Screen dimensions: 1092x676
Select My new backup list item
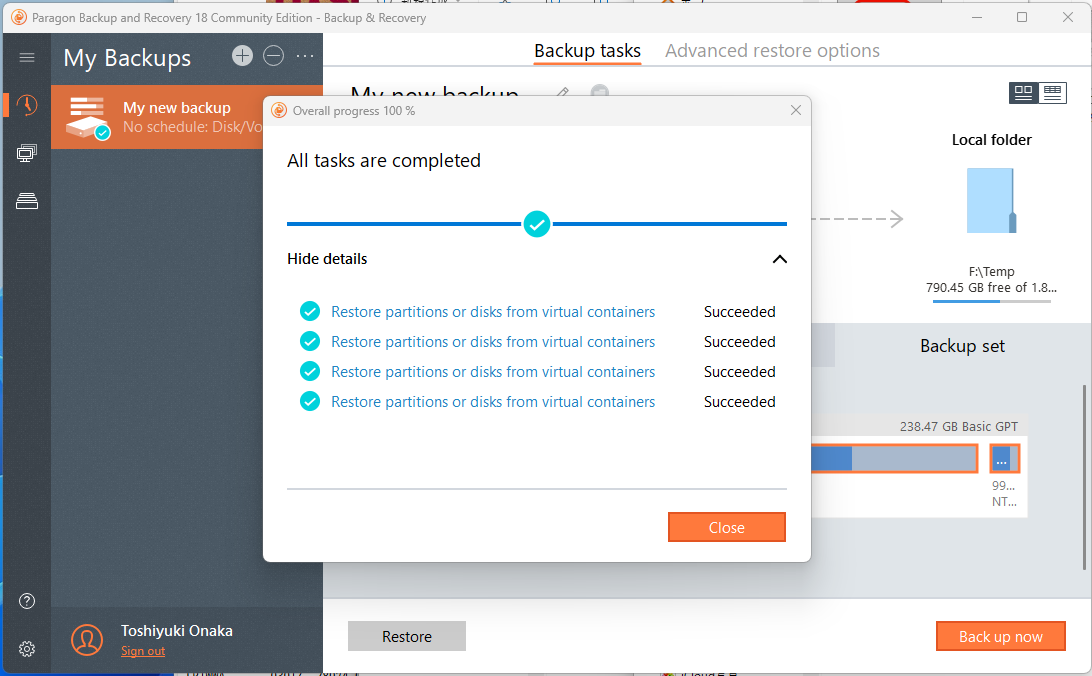(187, 117)
